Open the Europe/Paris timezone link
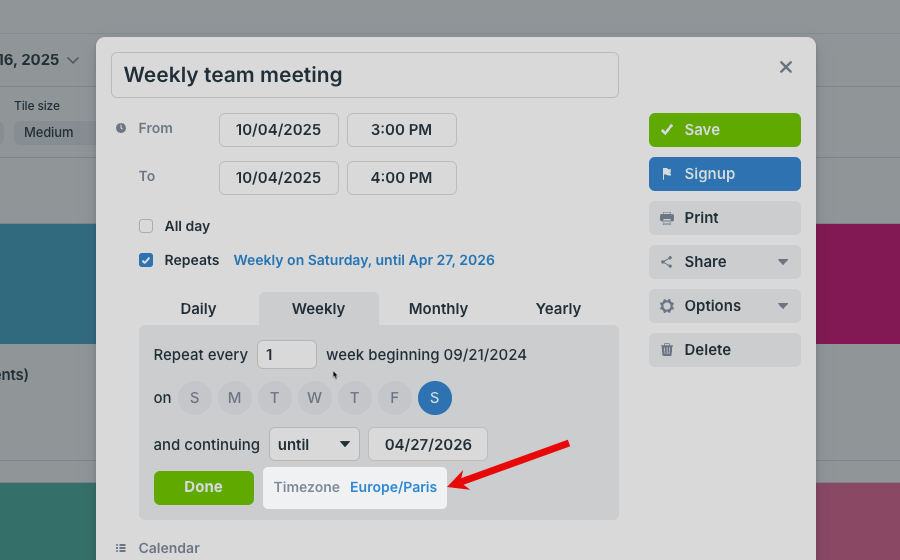The image size is (900, 560). [393, 487]
